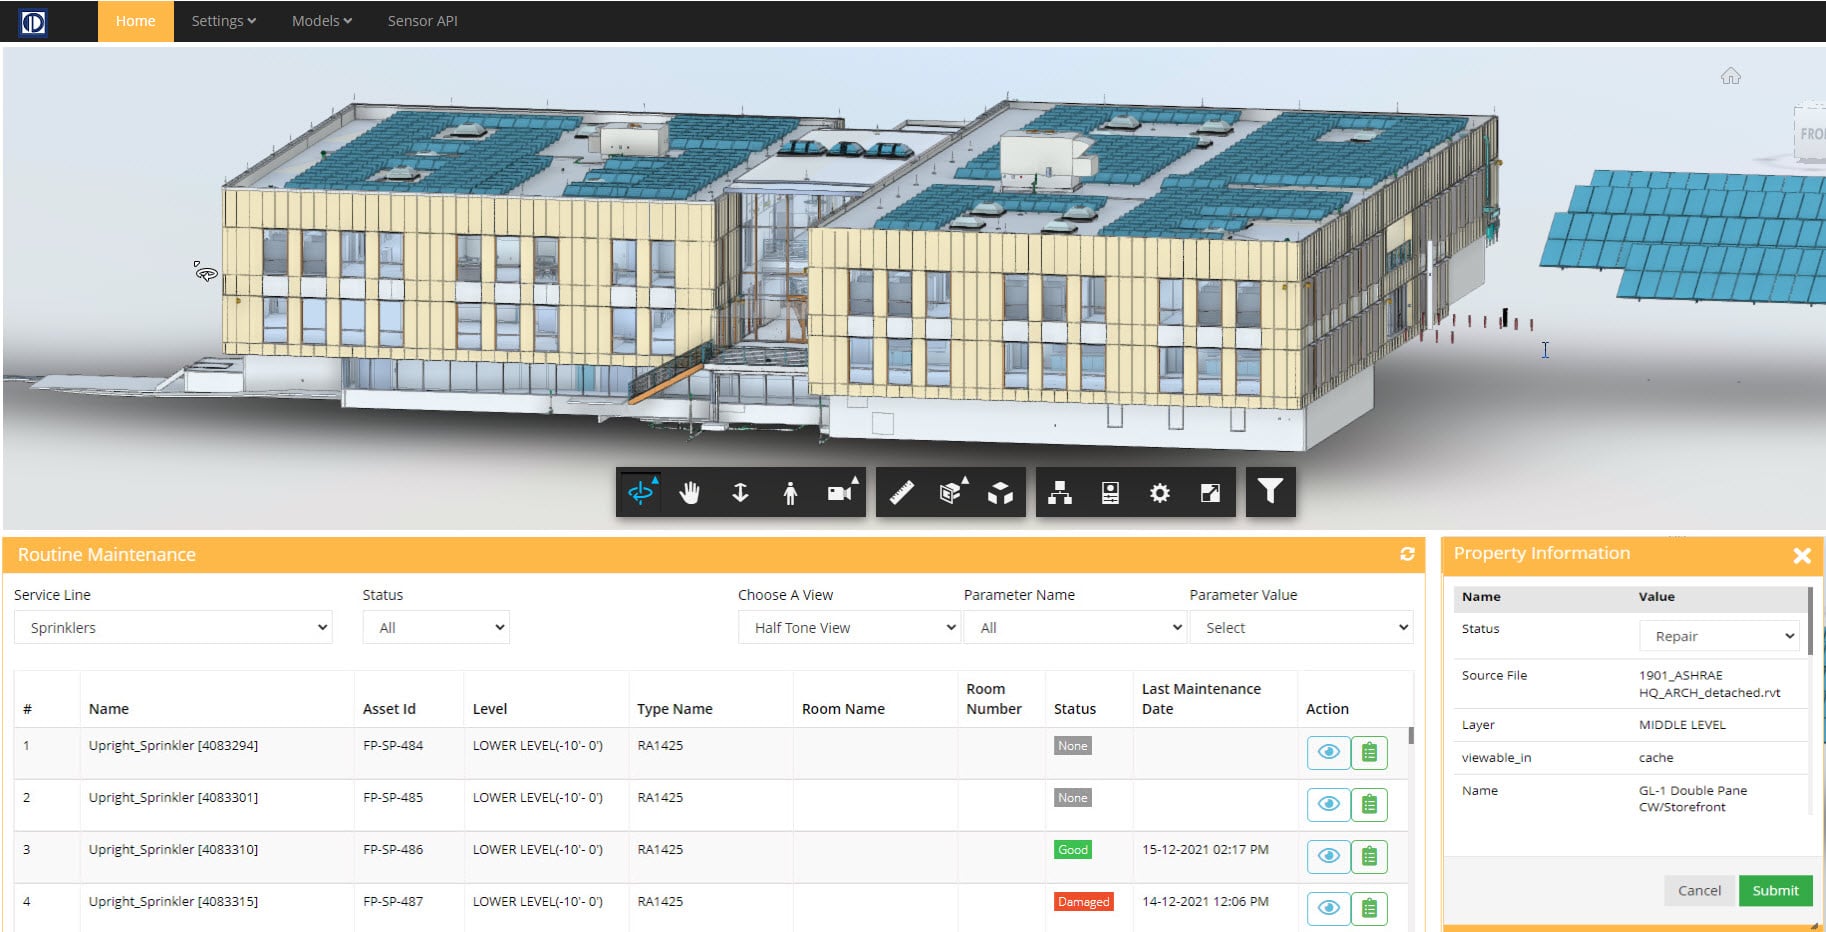Refresh the Routine Maintenance panel
This screenshot has height=932, width=1826.
pos(1407,554)
